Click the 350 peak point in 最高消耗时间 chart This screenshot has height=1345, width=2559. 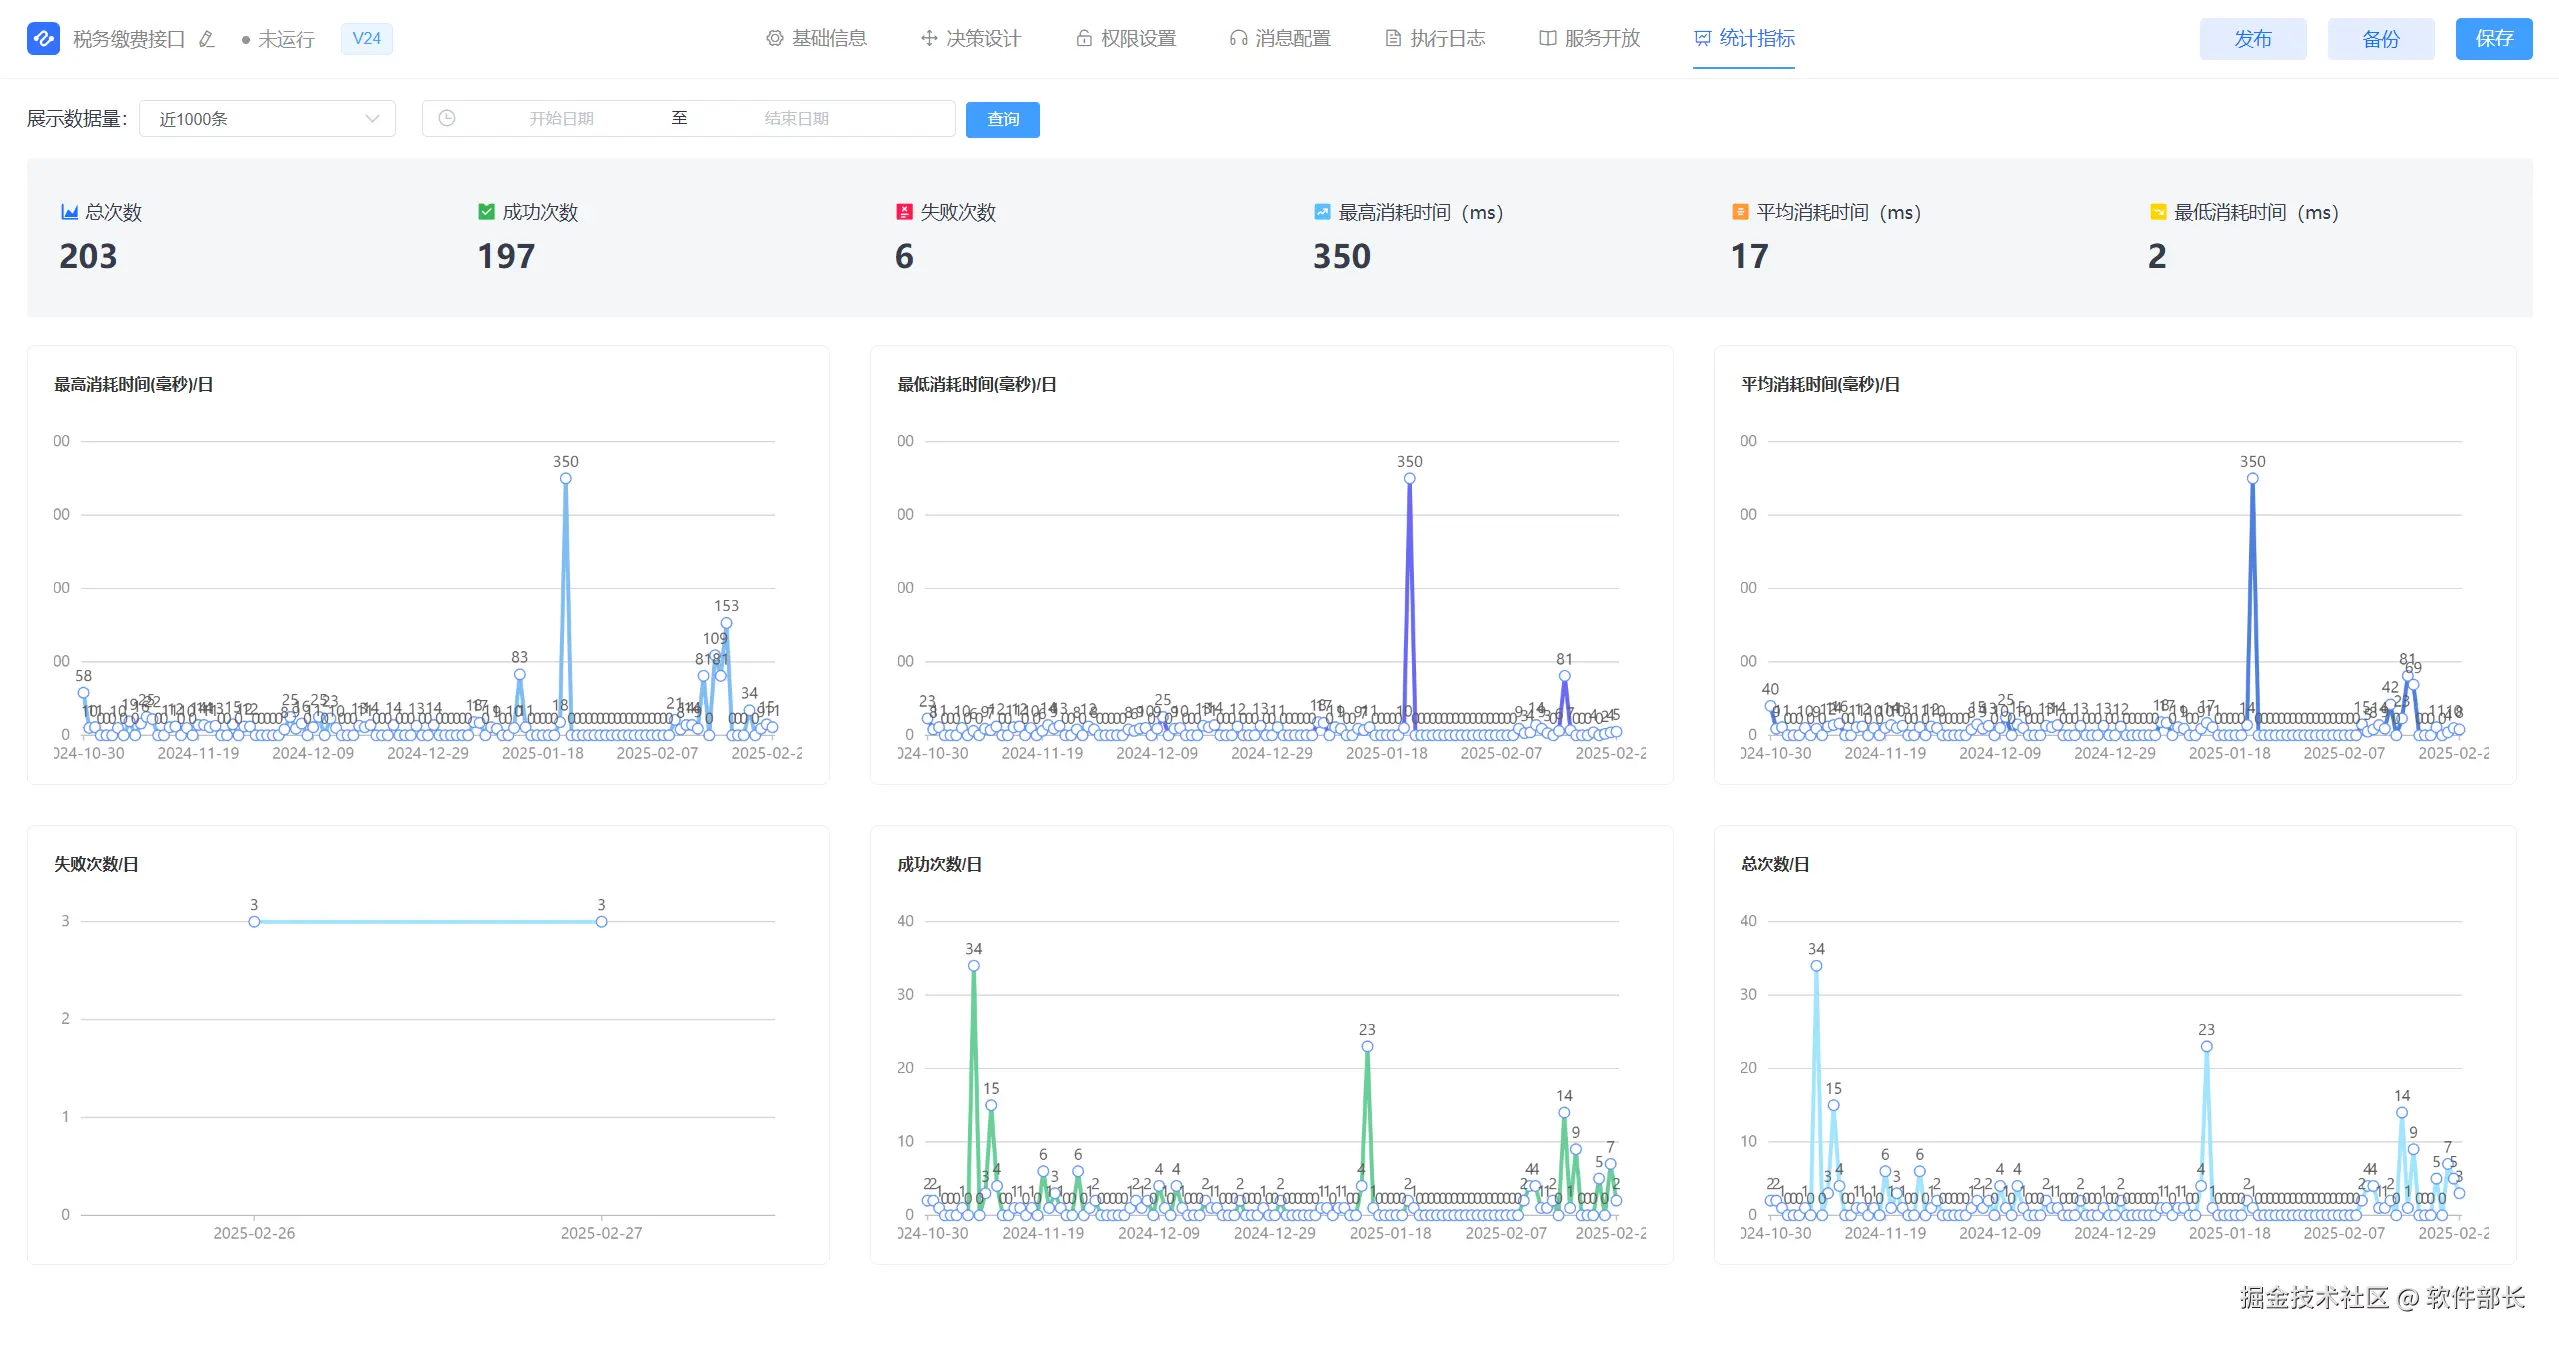click(566, 479)
